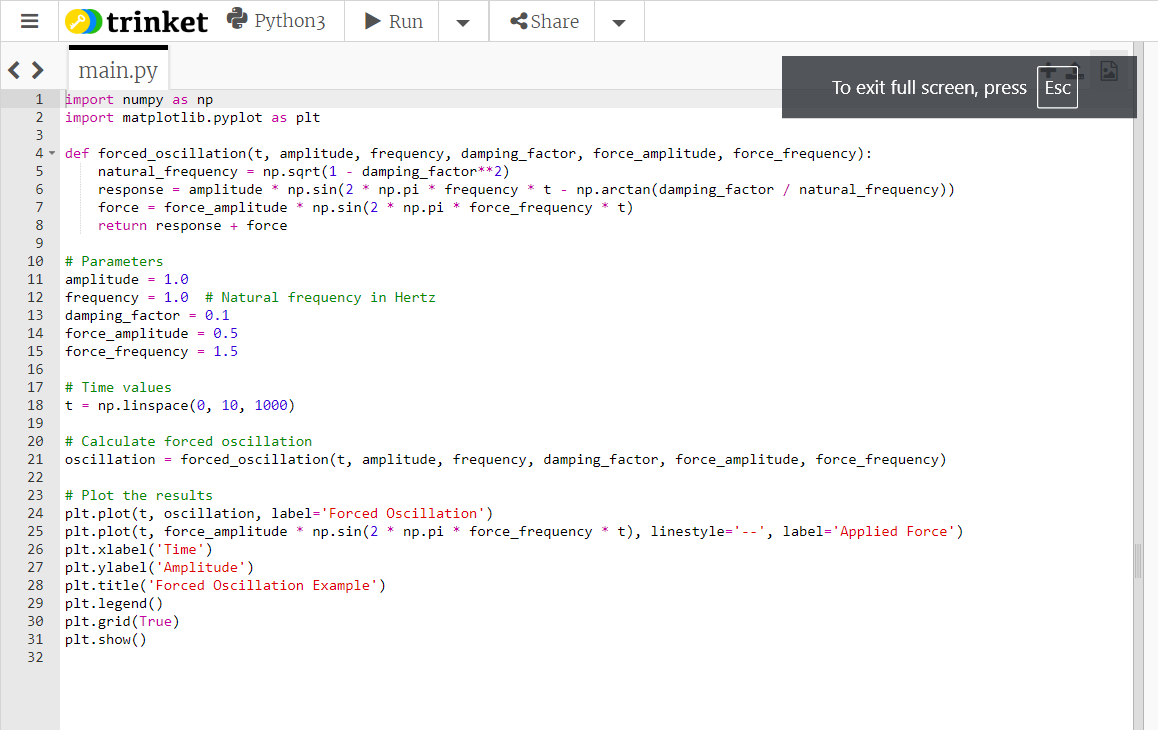Click the Esc key hint in the overlay
This screenshot has width=1158, height=730.
(x=1057, y=87)
